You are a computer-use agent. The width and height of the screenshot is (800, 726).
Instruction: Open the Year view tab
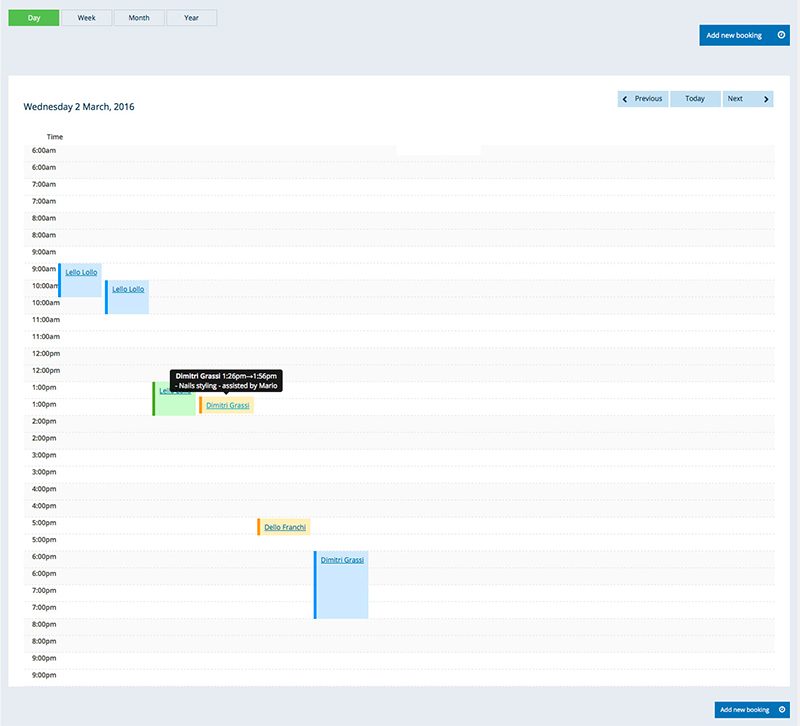[191, 18]
